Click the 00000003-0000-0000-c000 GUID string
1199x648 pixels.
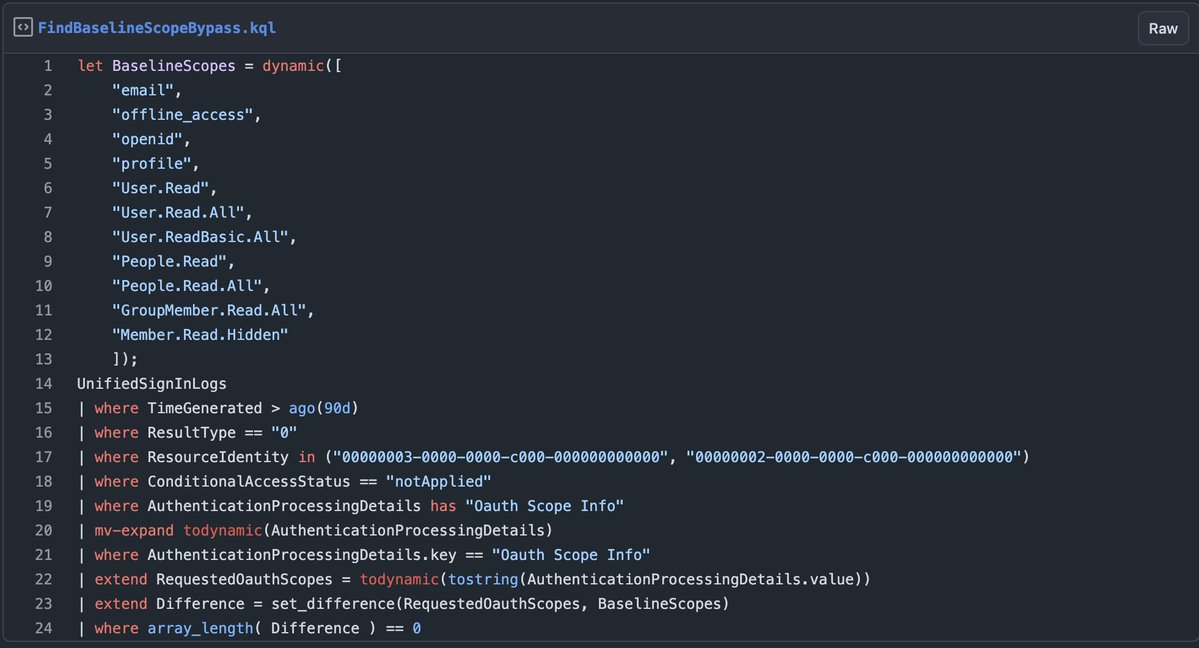pos(501,458)
